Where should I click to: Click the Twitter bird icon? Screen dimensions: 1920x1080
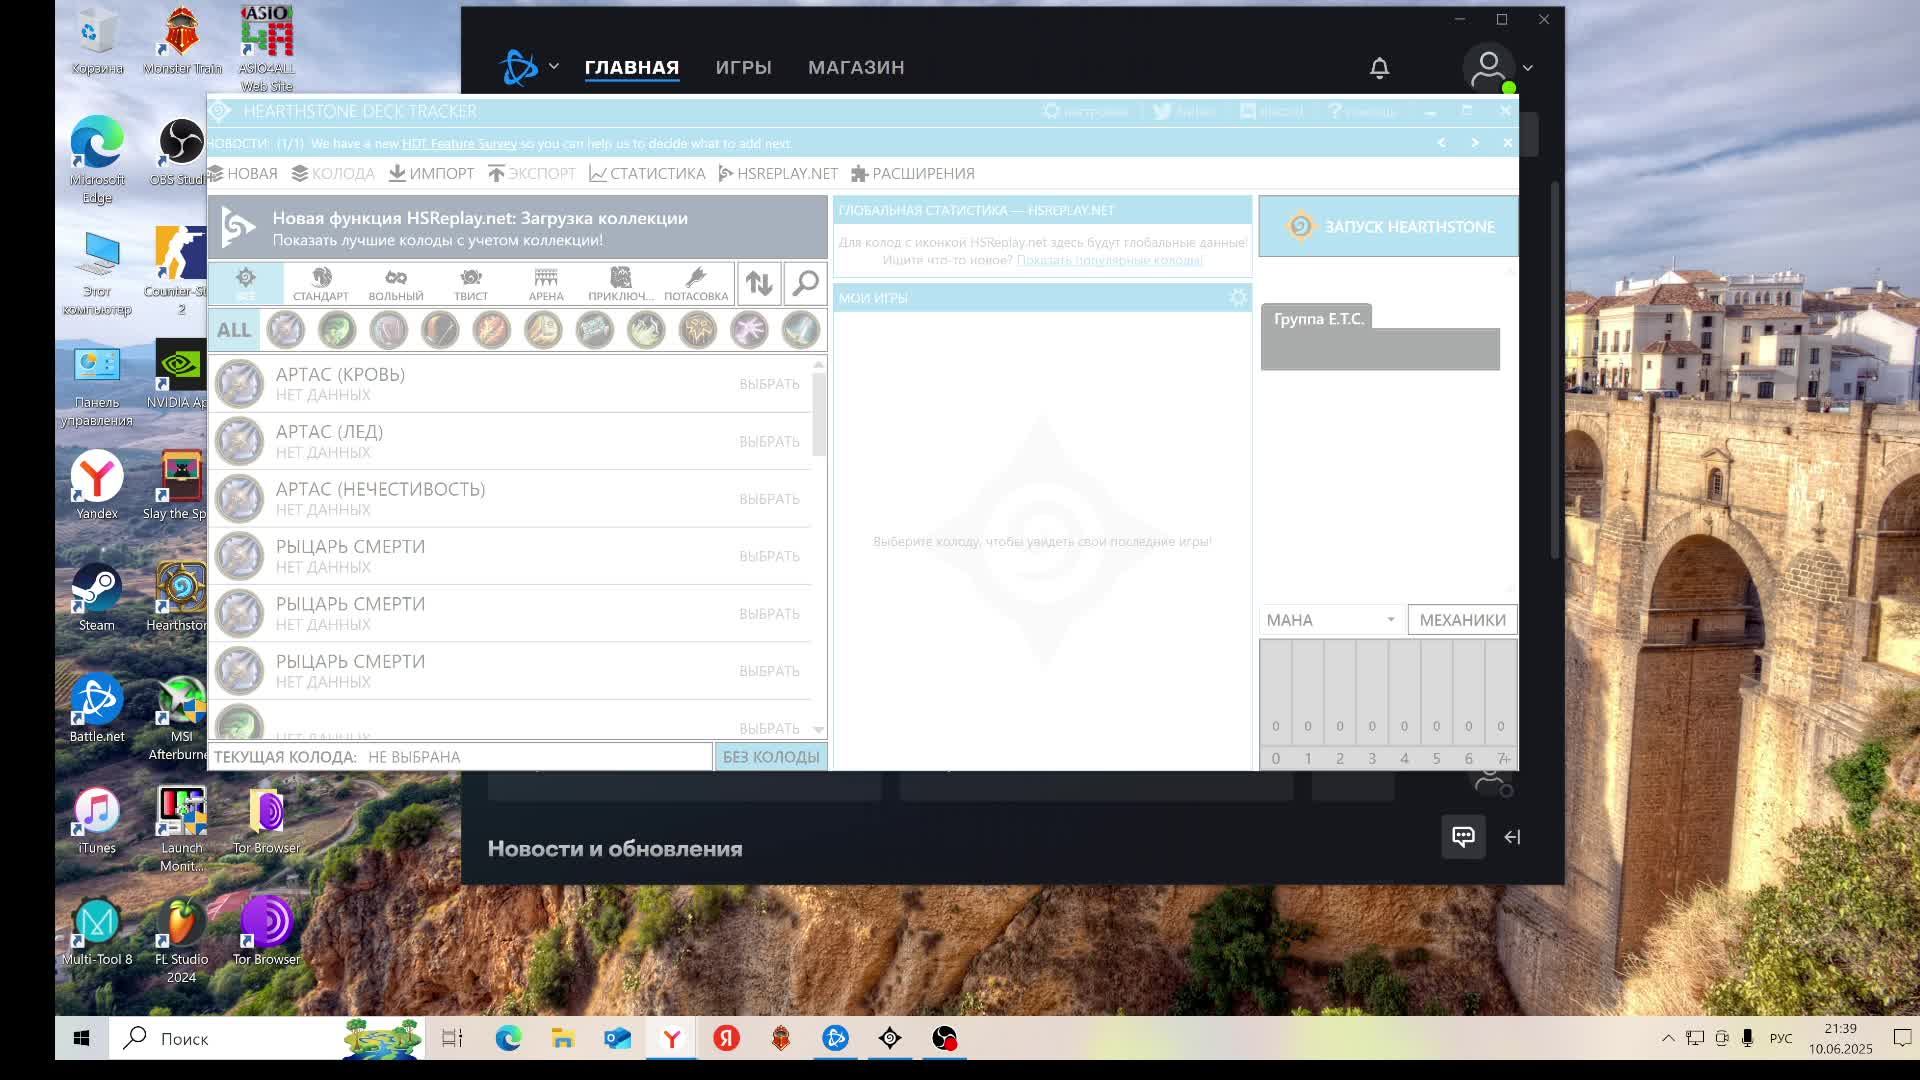1162,111
